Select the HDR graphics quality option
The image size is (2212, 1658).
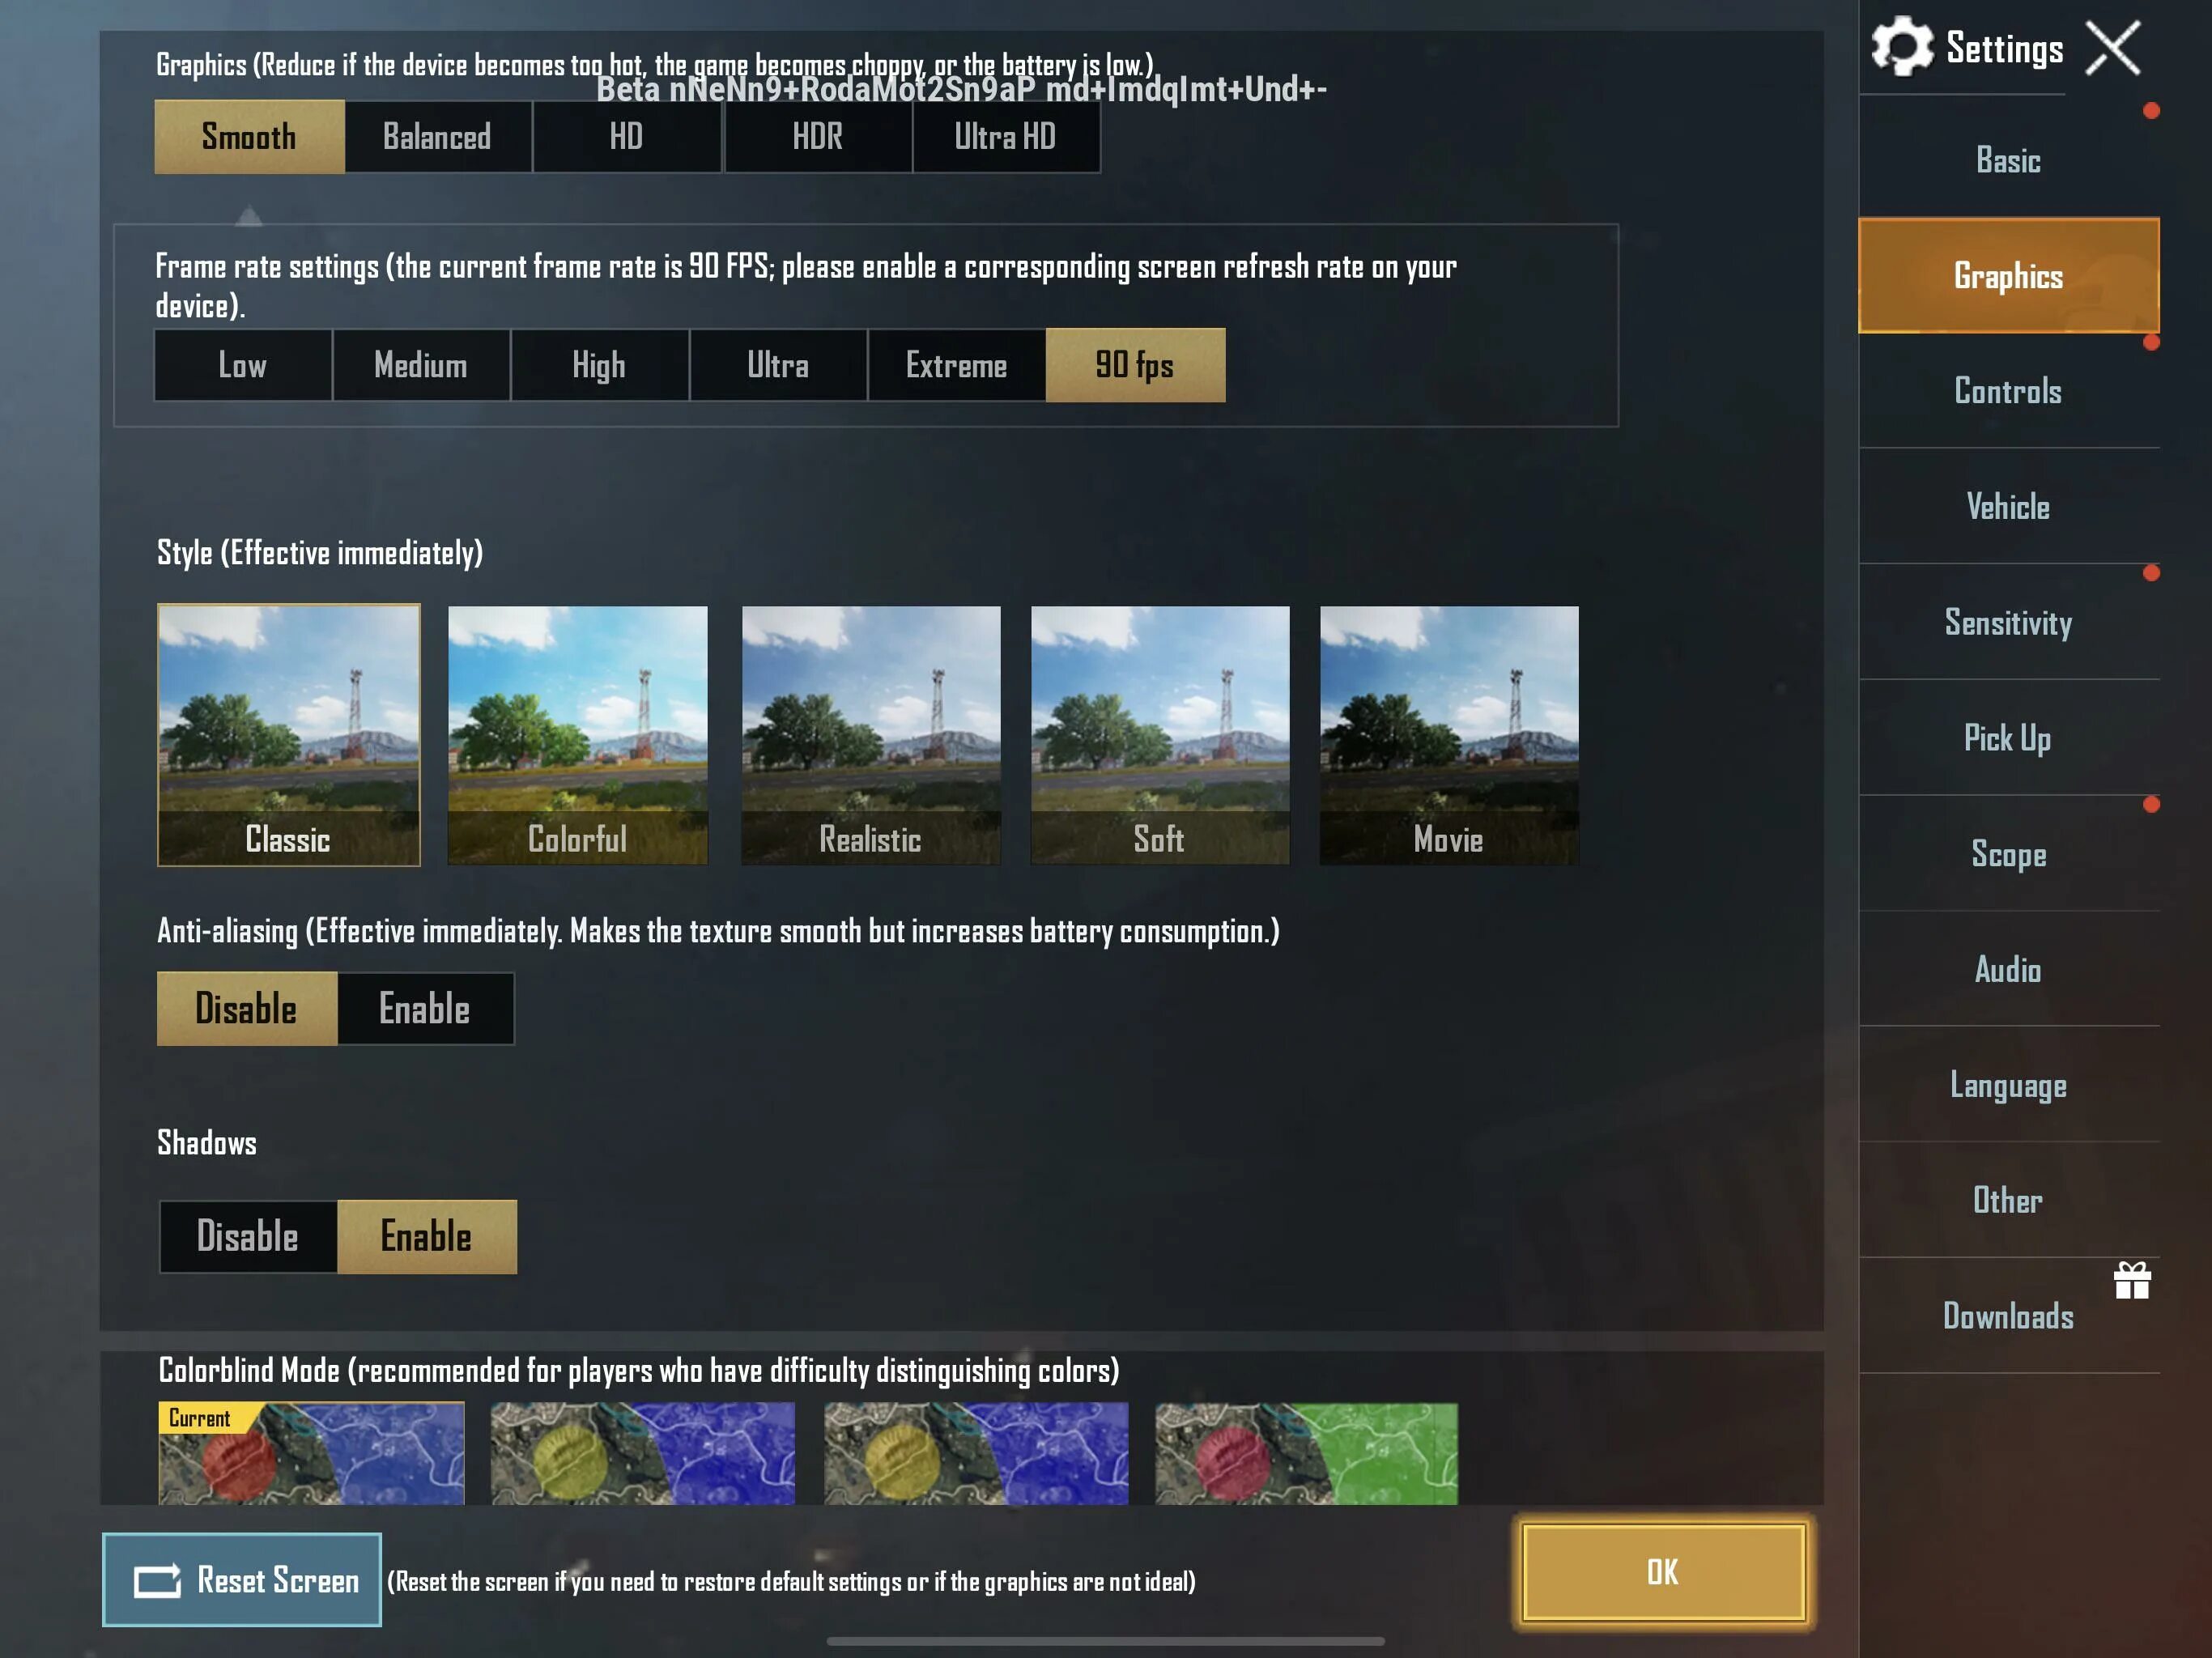click(x=815, y=136)
